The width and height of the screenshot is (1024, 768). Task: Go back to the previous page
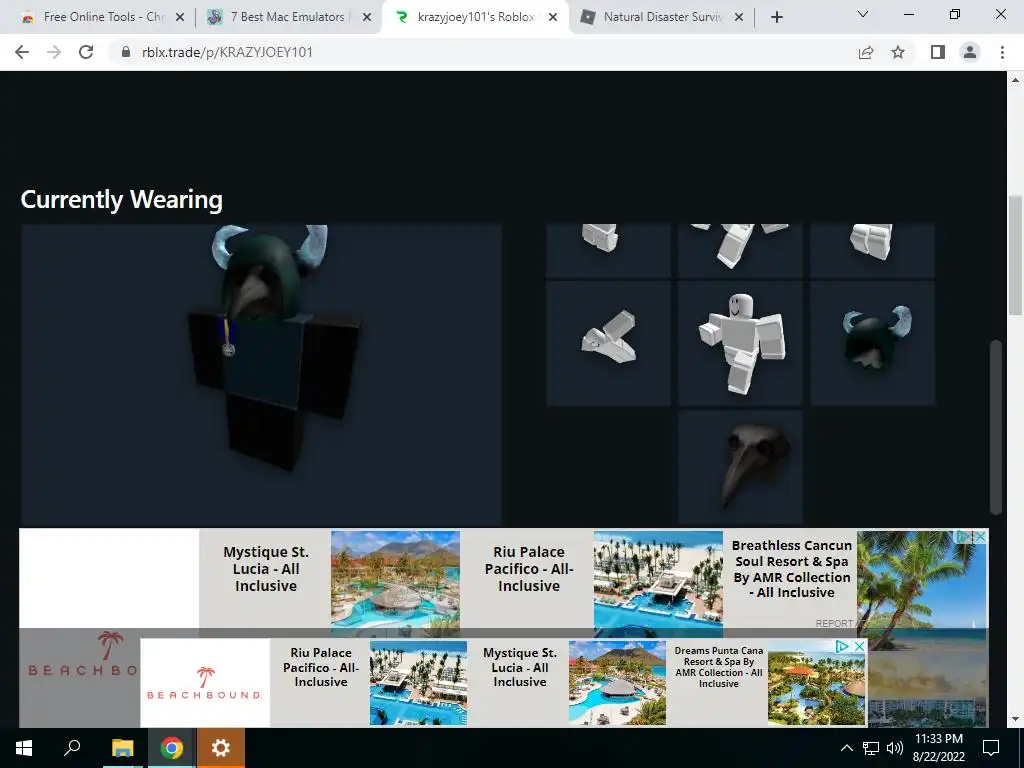(22, 52)
